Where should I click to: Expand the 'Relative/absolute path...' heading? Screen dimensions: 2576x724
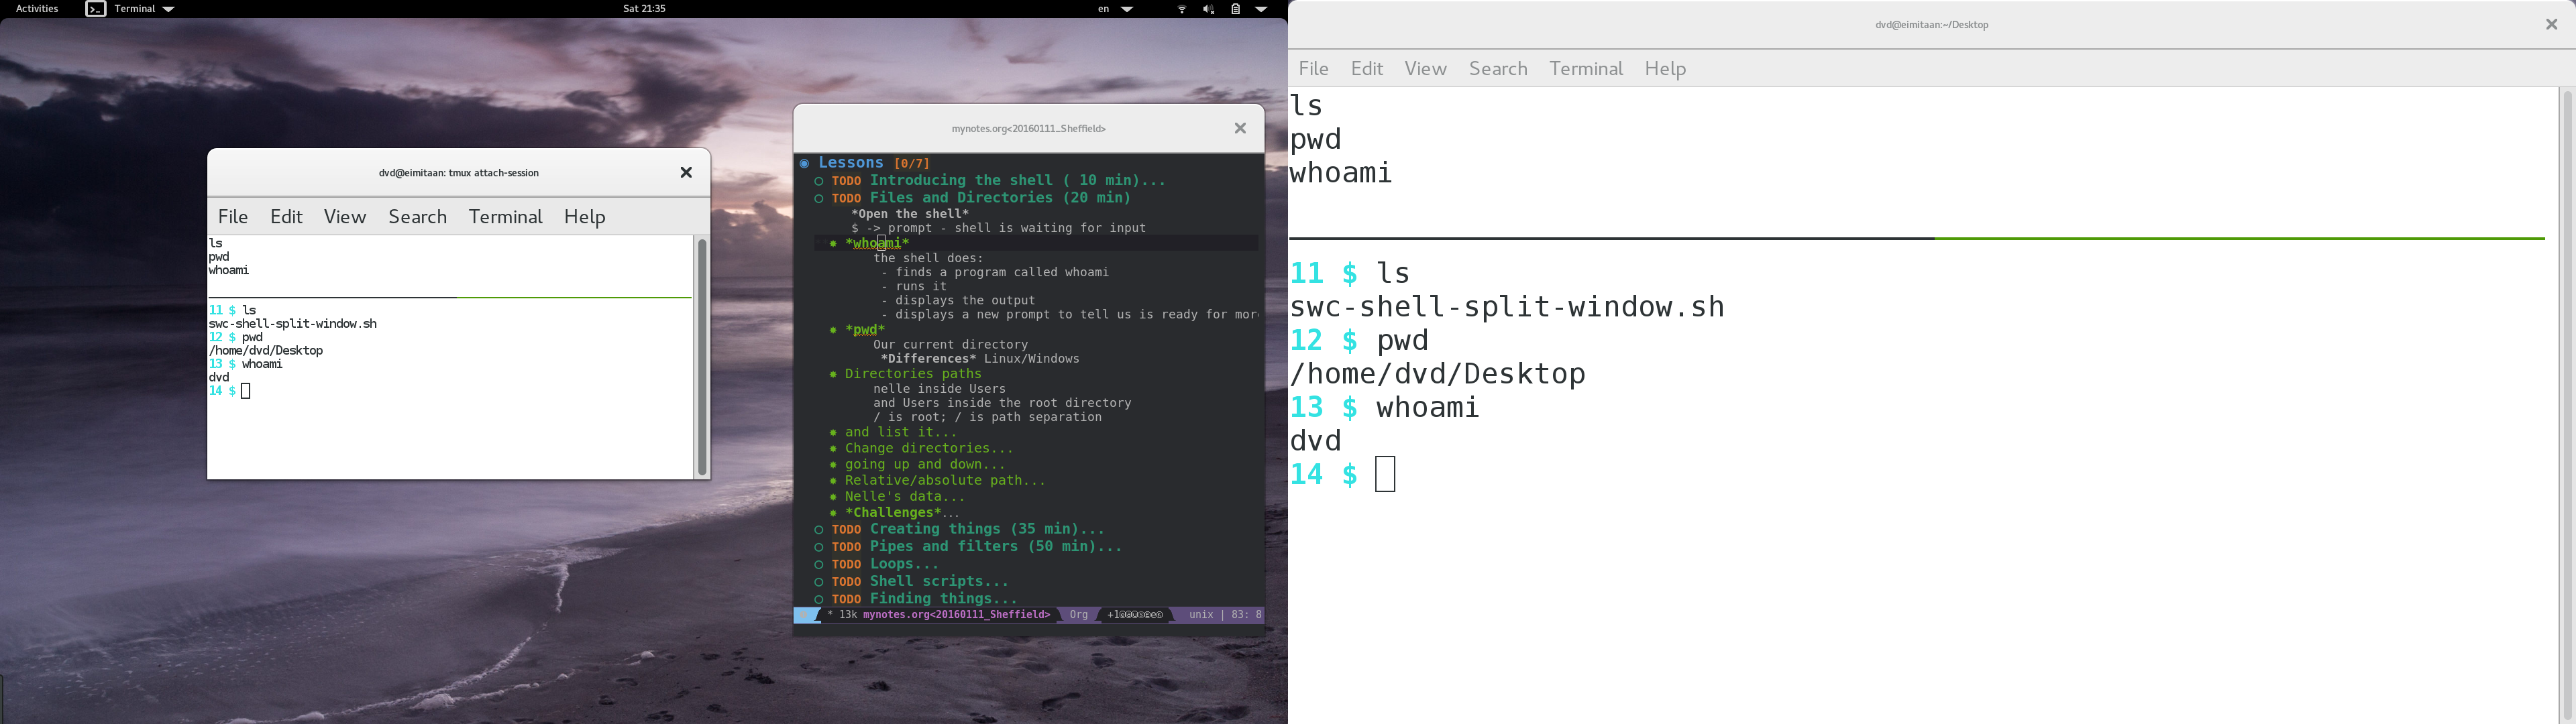[x=945, y=480]
